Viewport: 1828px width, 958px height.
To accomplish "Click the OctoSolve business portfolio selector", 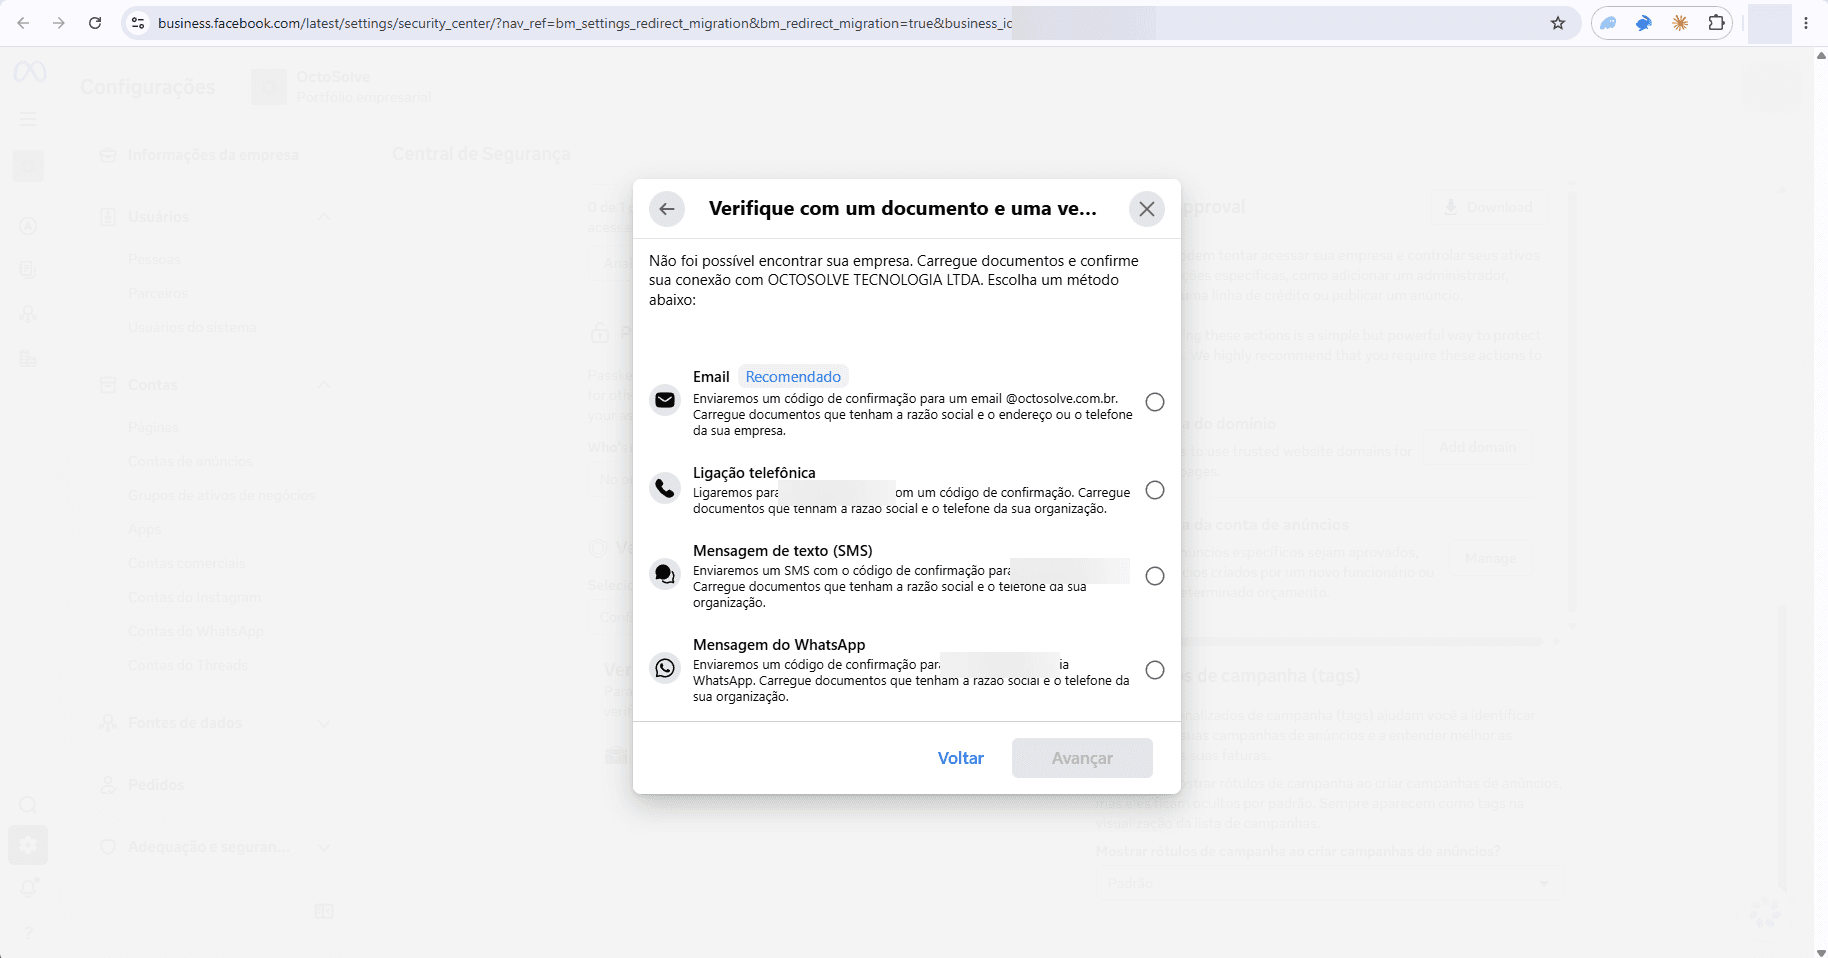I will point(342,87).
